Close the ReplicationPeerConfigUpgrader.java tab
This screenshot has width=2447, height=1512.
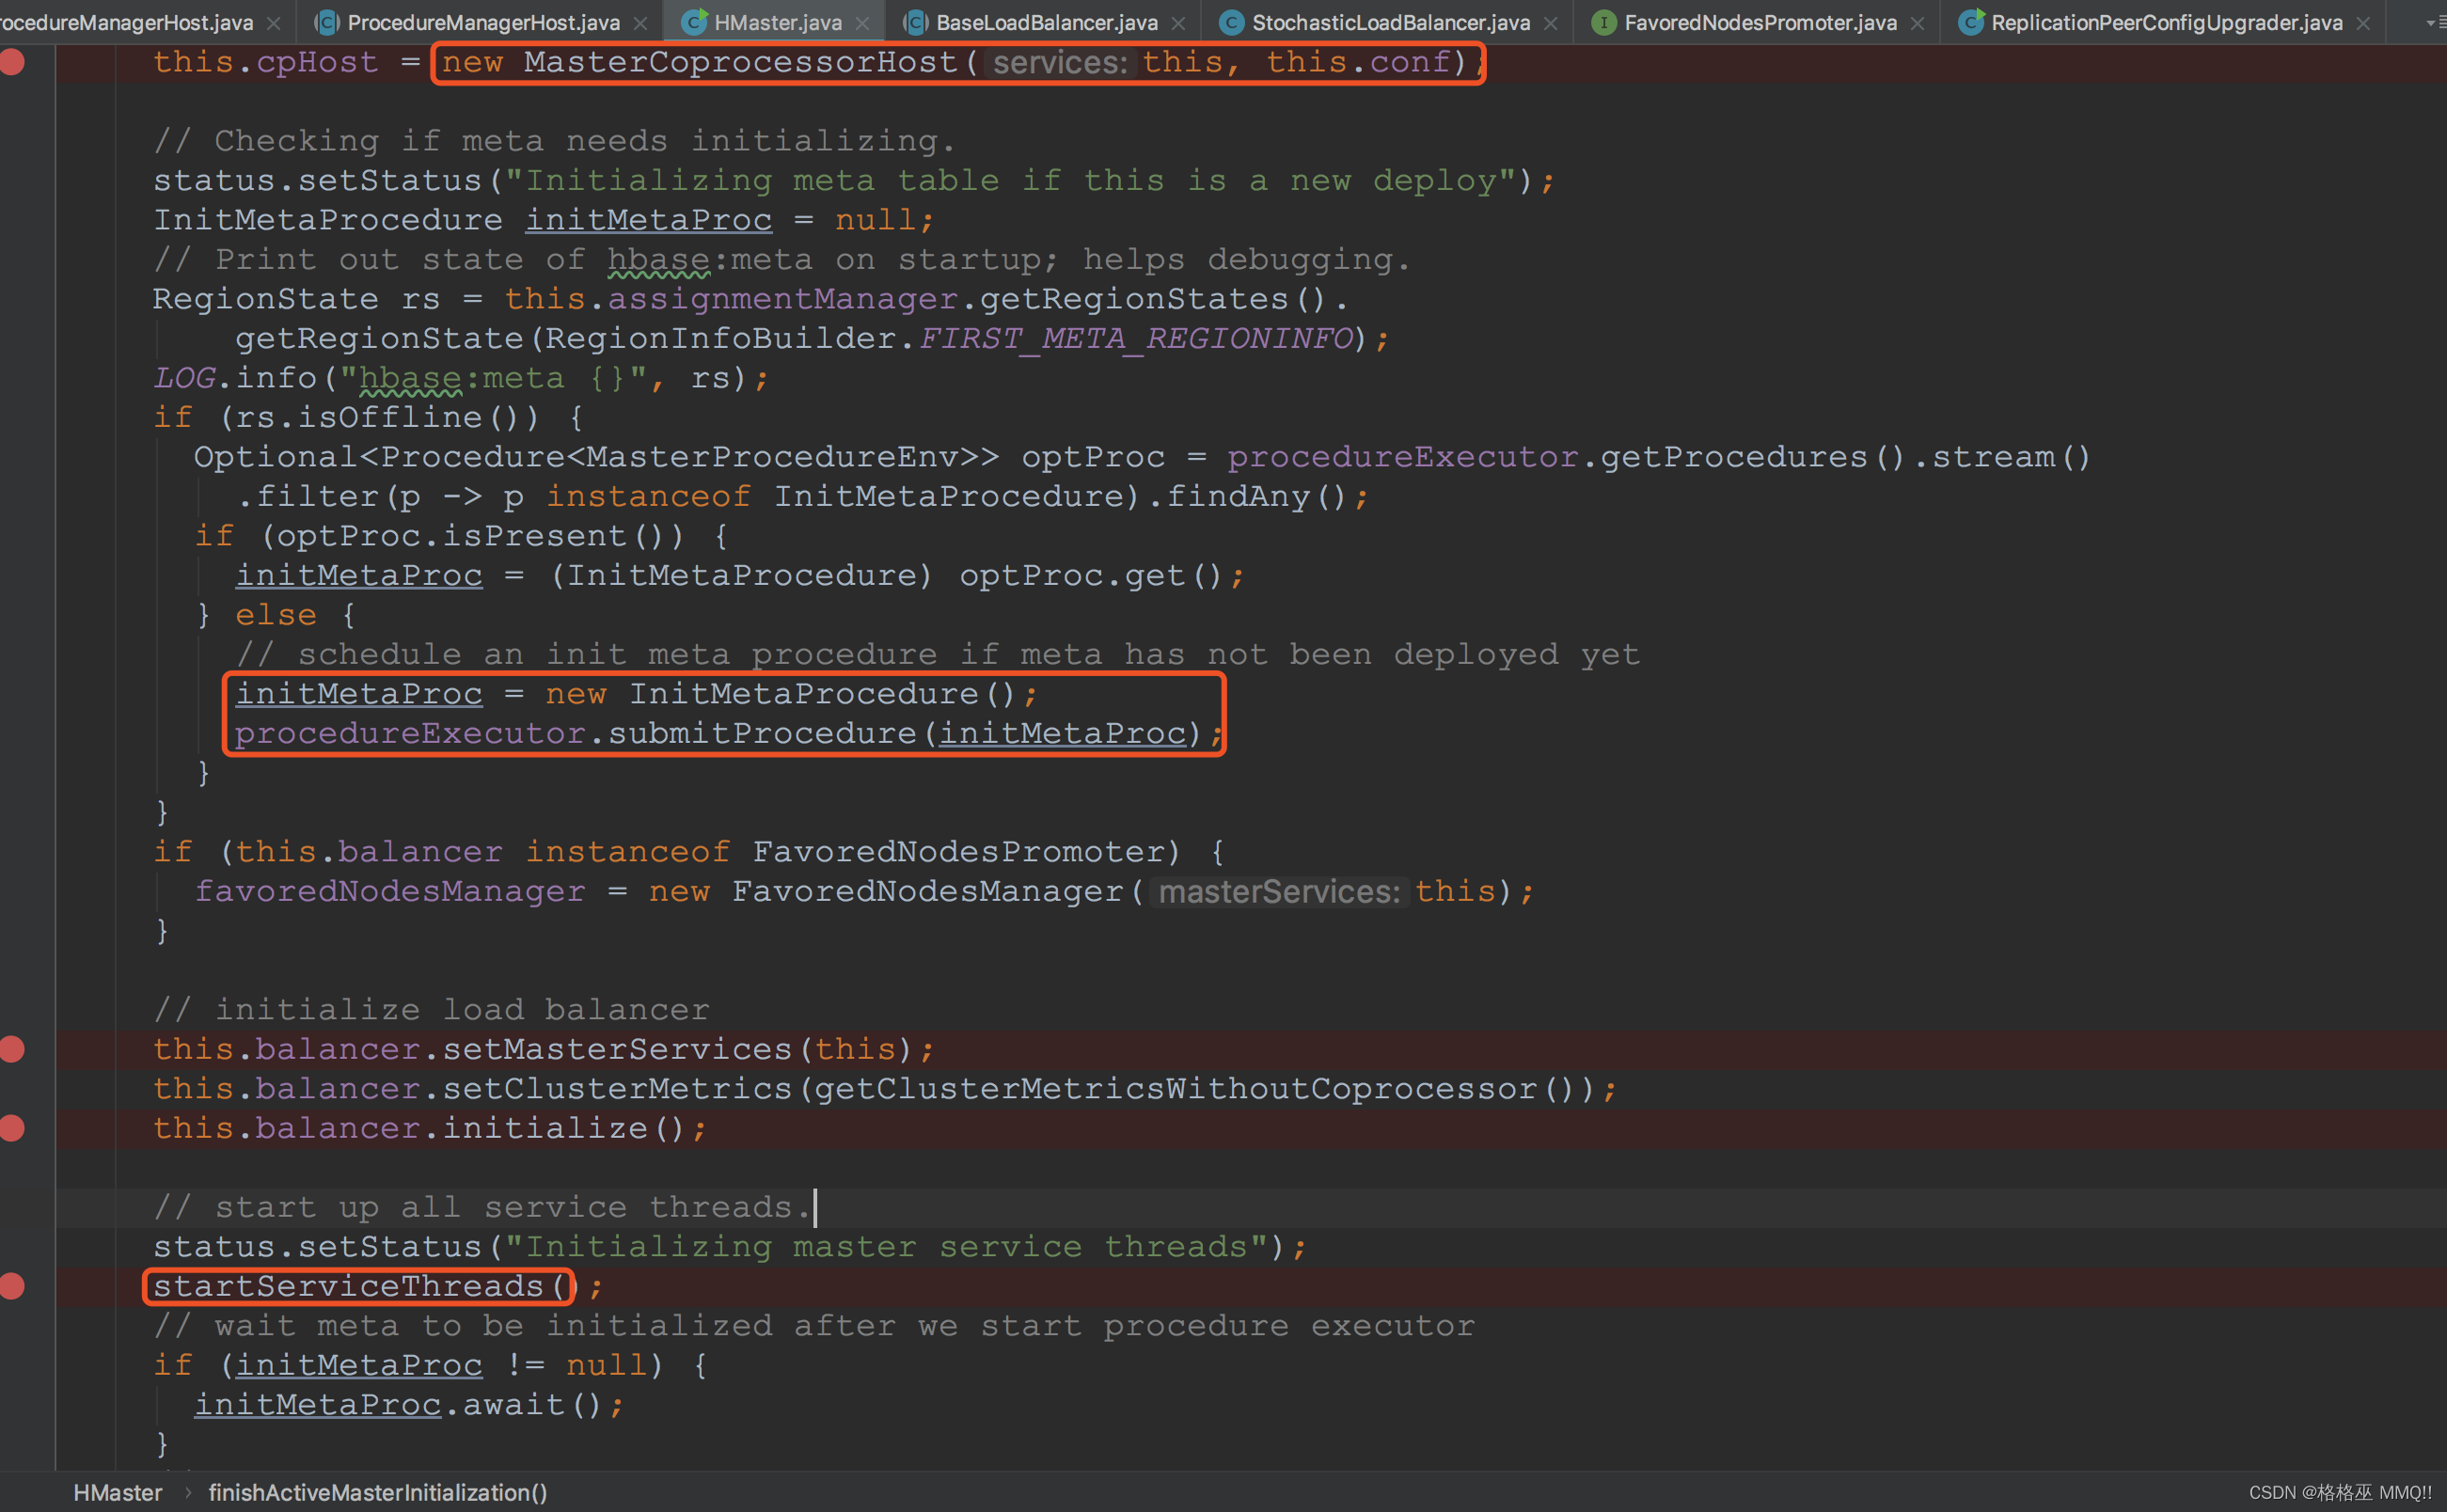coord(2363,23)
